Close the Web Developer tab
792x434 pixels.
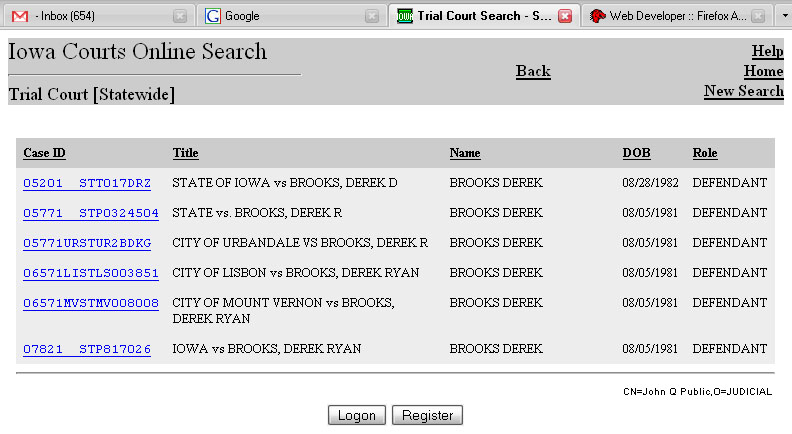pos(757,16)
